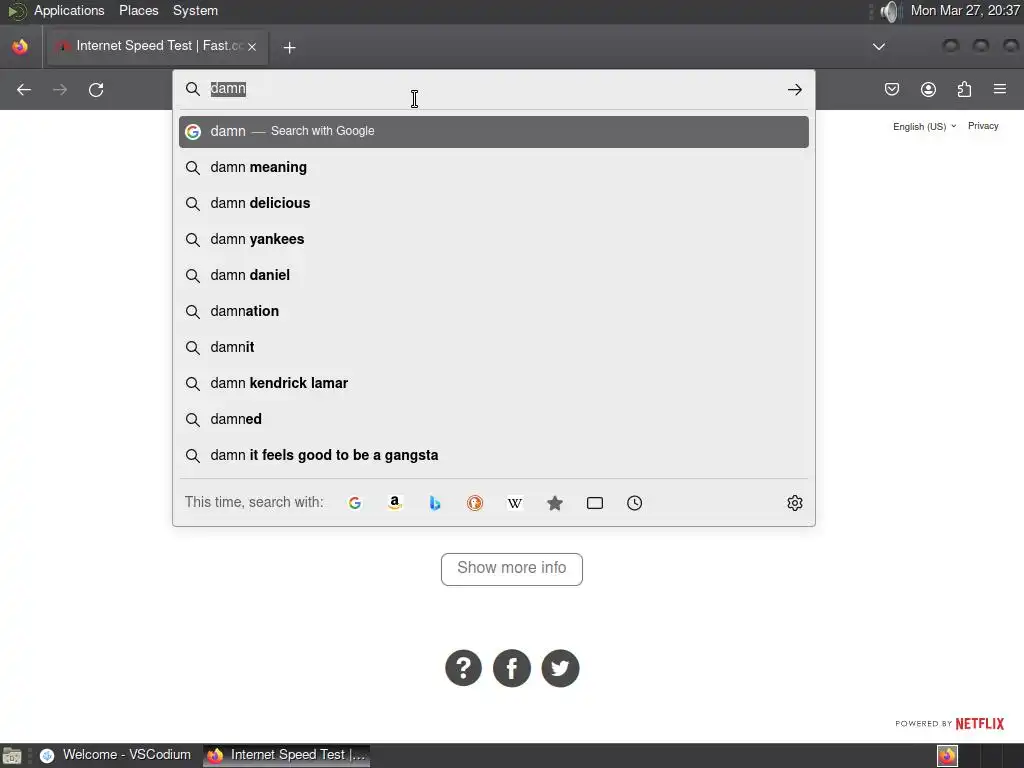Select Internet Speed Test taskbar window
The width and height of the screenshot is (1024, 768).
tap(287, 755)
